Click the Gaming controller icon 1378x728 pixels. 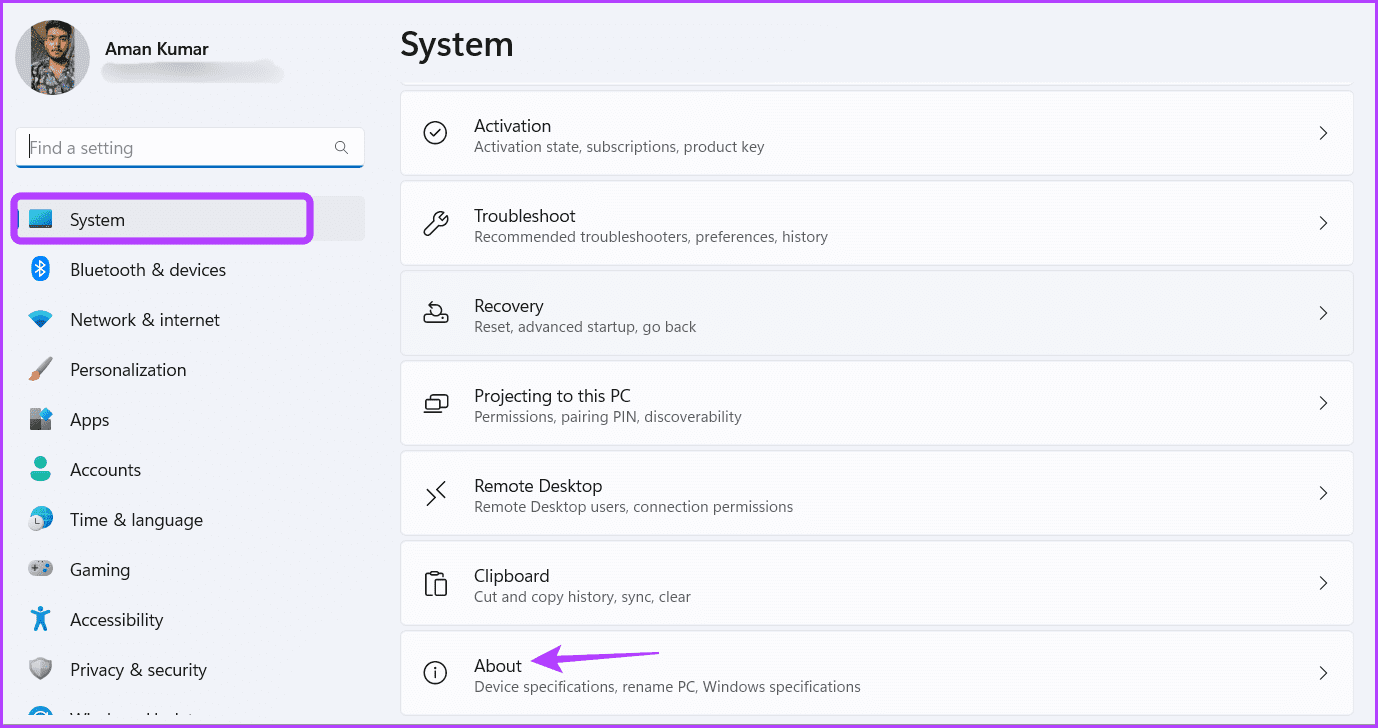coord(41,569)
